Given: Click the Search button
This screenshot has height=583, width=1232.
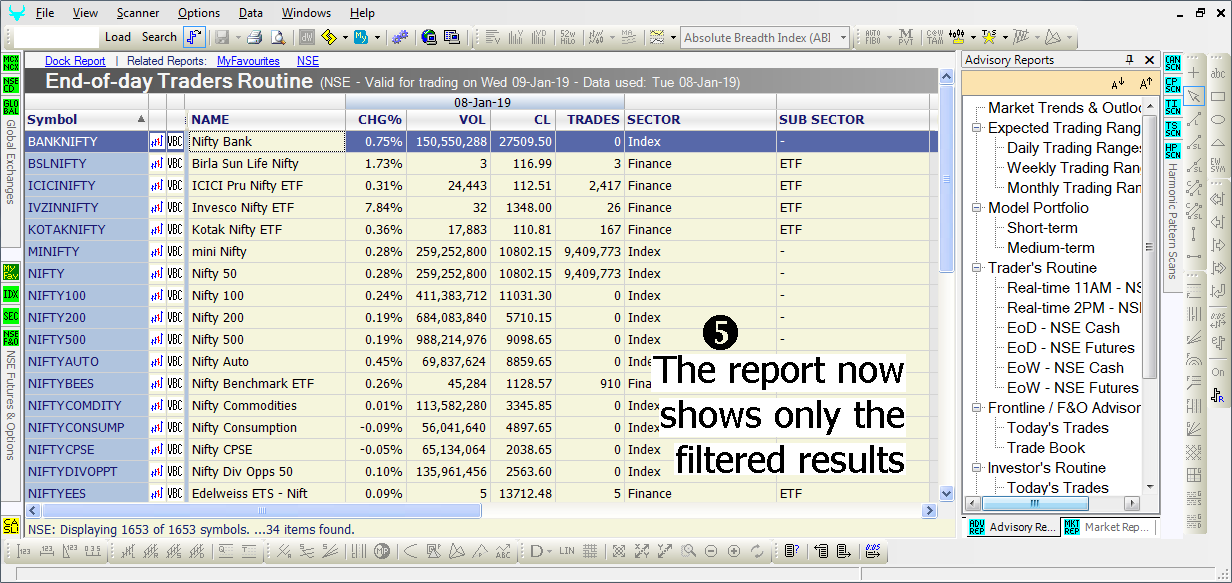Looking at the screenshot, I should coord(159,37).
